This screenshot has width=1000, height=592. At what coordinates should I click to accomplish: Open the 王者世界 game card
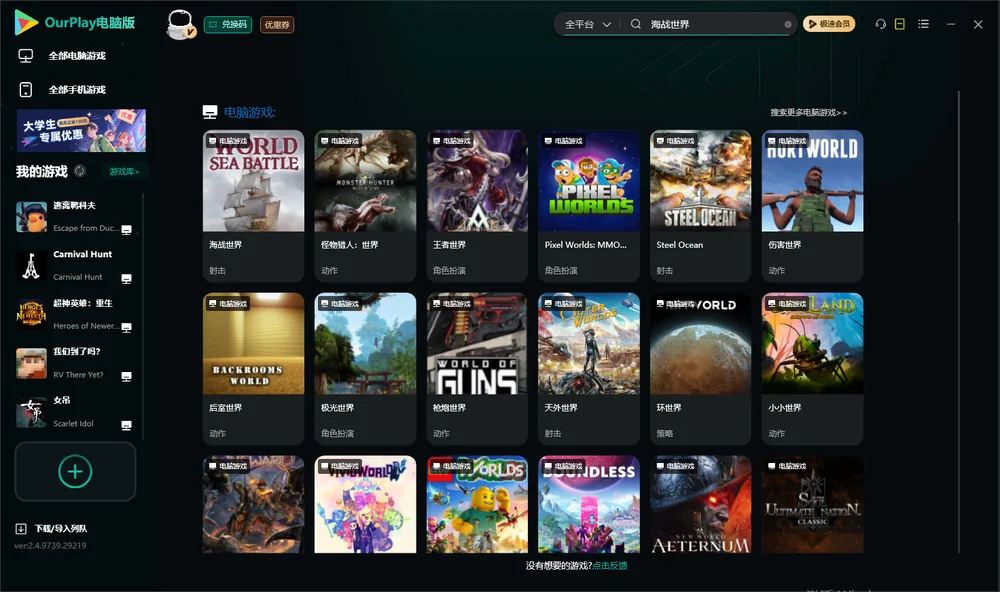[x=477, y=205]
